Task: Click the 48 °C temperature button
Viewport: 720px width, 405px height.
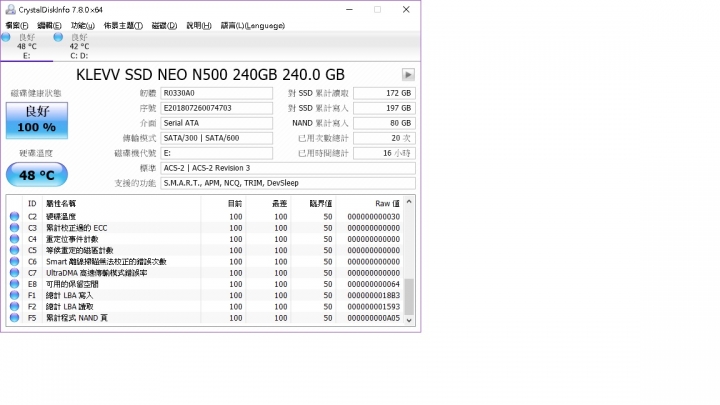Action: click(37, 175)
